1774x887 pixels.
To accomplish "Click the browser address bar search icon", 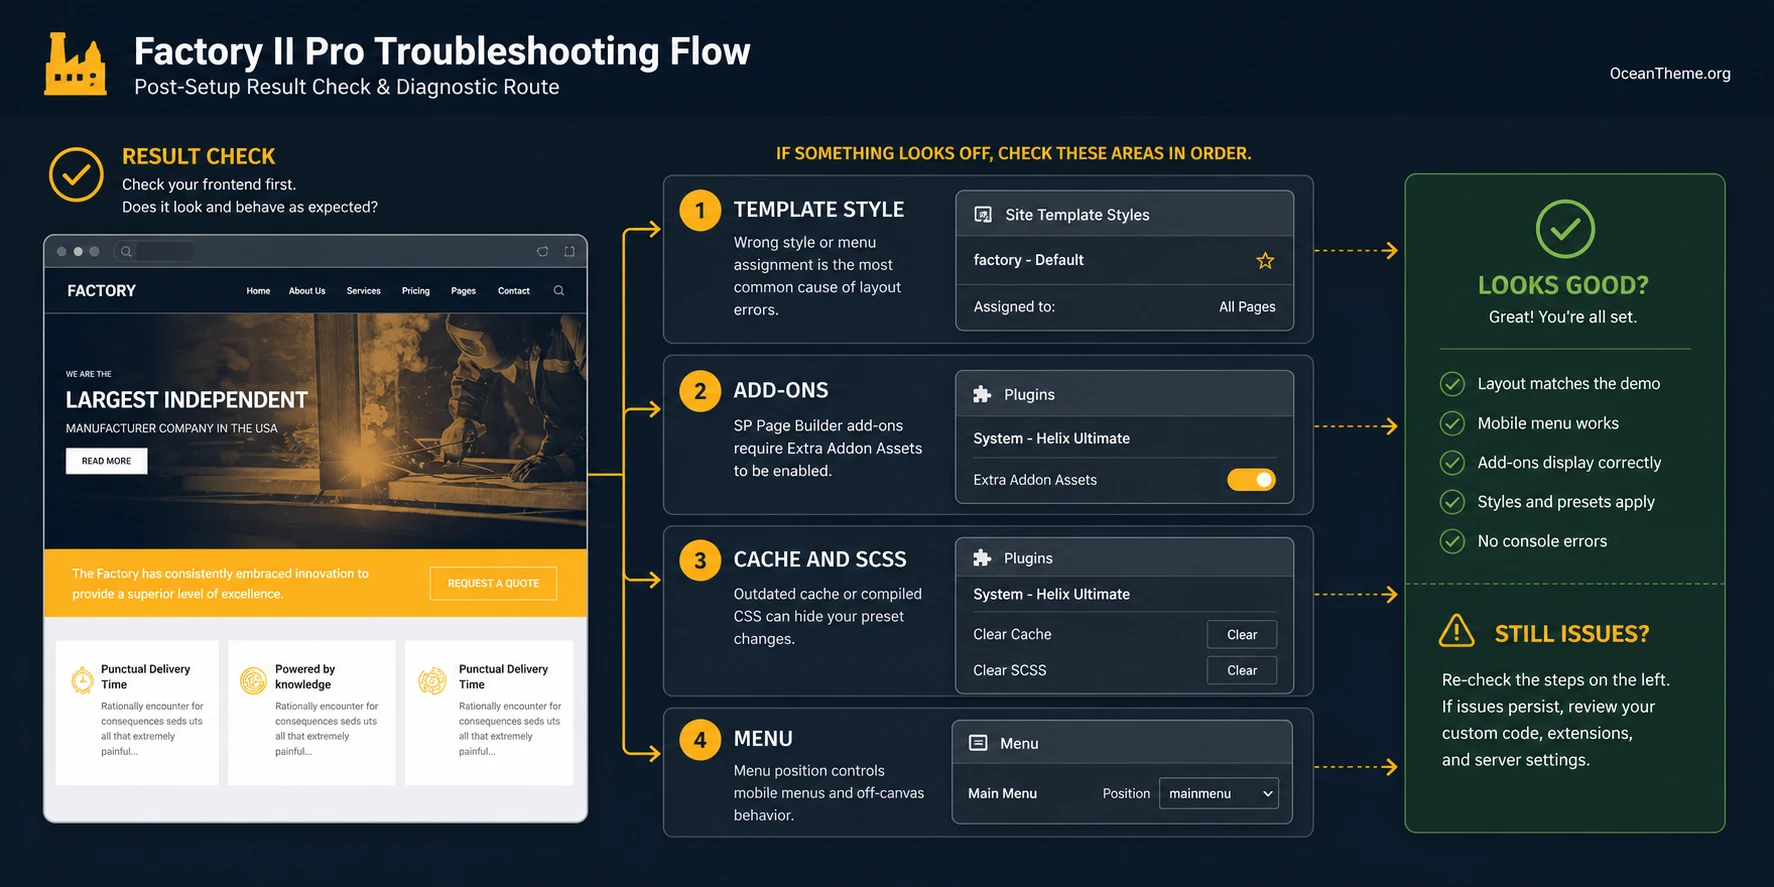I will point(126,252).
